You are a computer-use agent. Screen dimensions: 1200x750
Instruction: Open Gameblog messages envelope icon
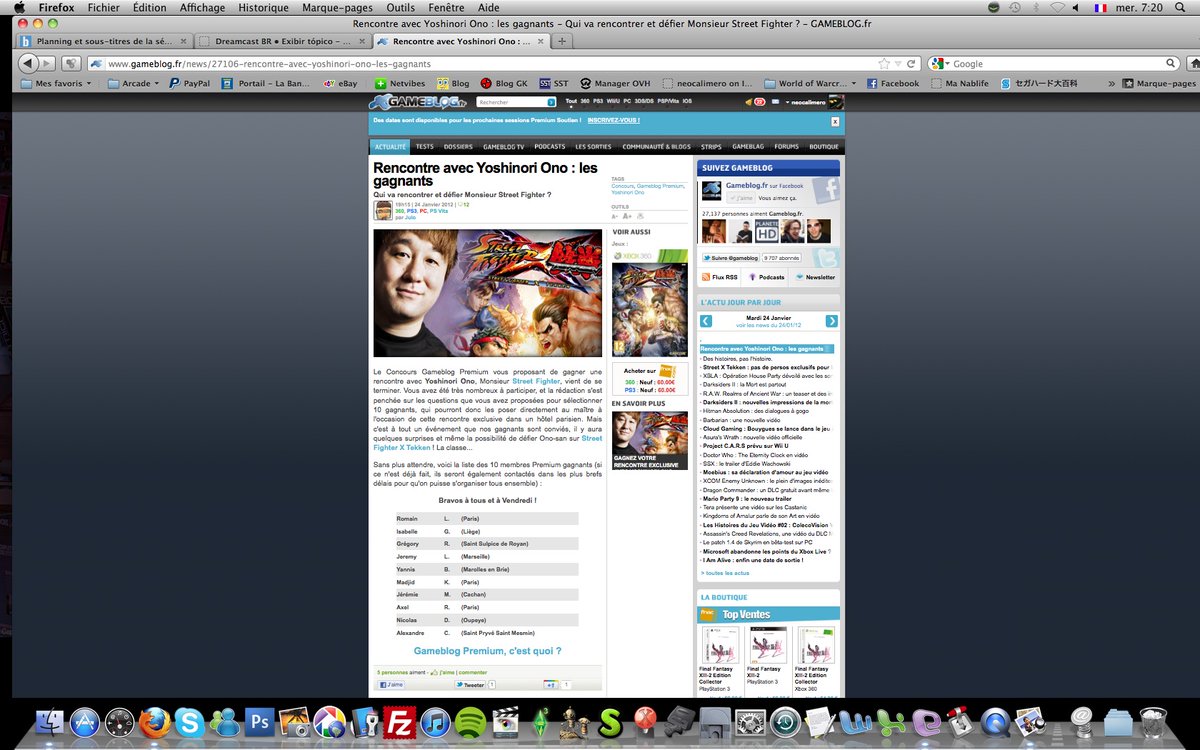(775, 102)
